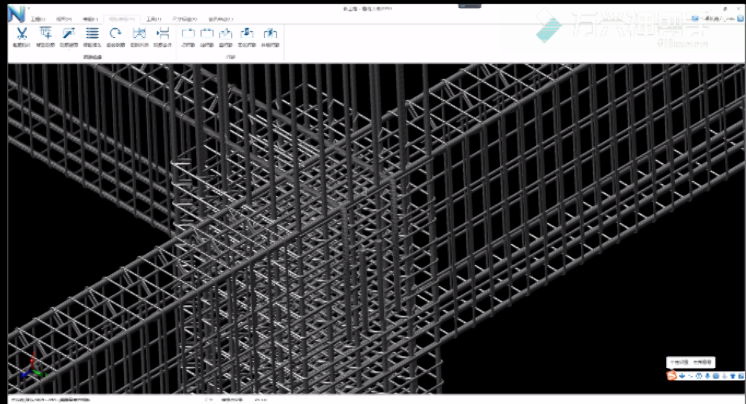Open the first ribbon tab next to logo
Screen dimensions: 746x404
pos(38,19)
